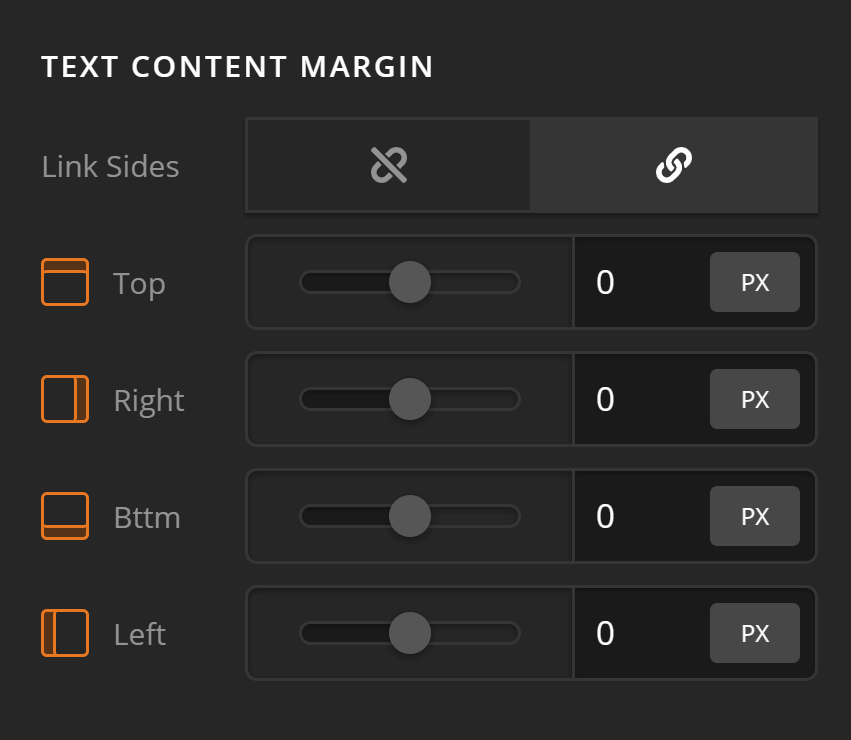This screenshot has width=851, height=740.
Task: Select the orange Top border glyph
Action: pyautogui.click(x=64, y=283)
